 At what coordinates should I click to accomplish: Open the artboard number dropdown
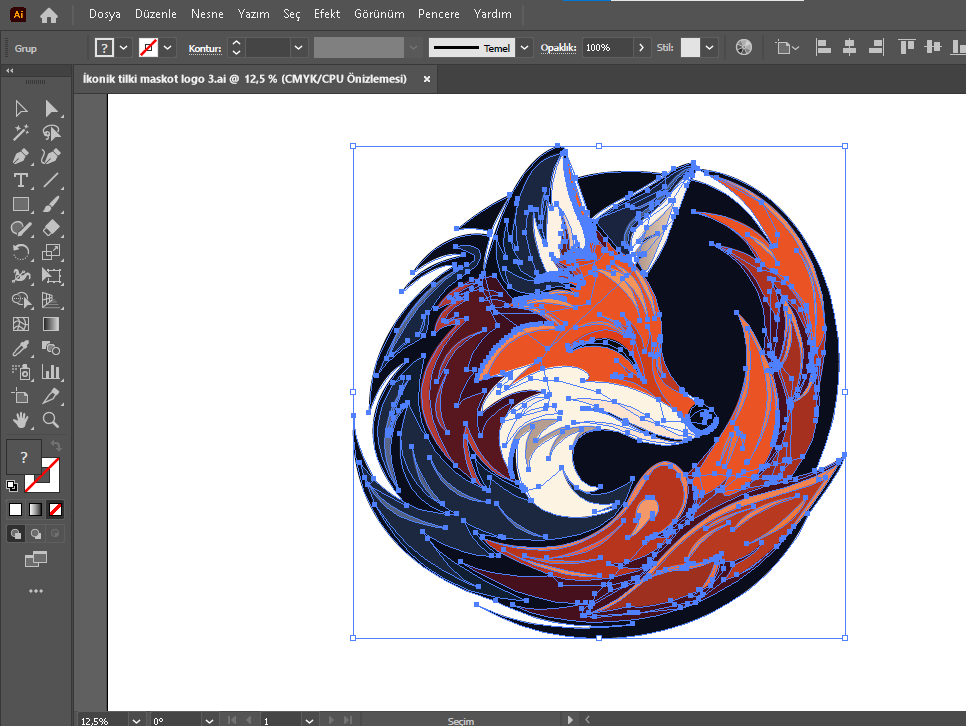[x=309, y=720]
